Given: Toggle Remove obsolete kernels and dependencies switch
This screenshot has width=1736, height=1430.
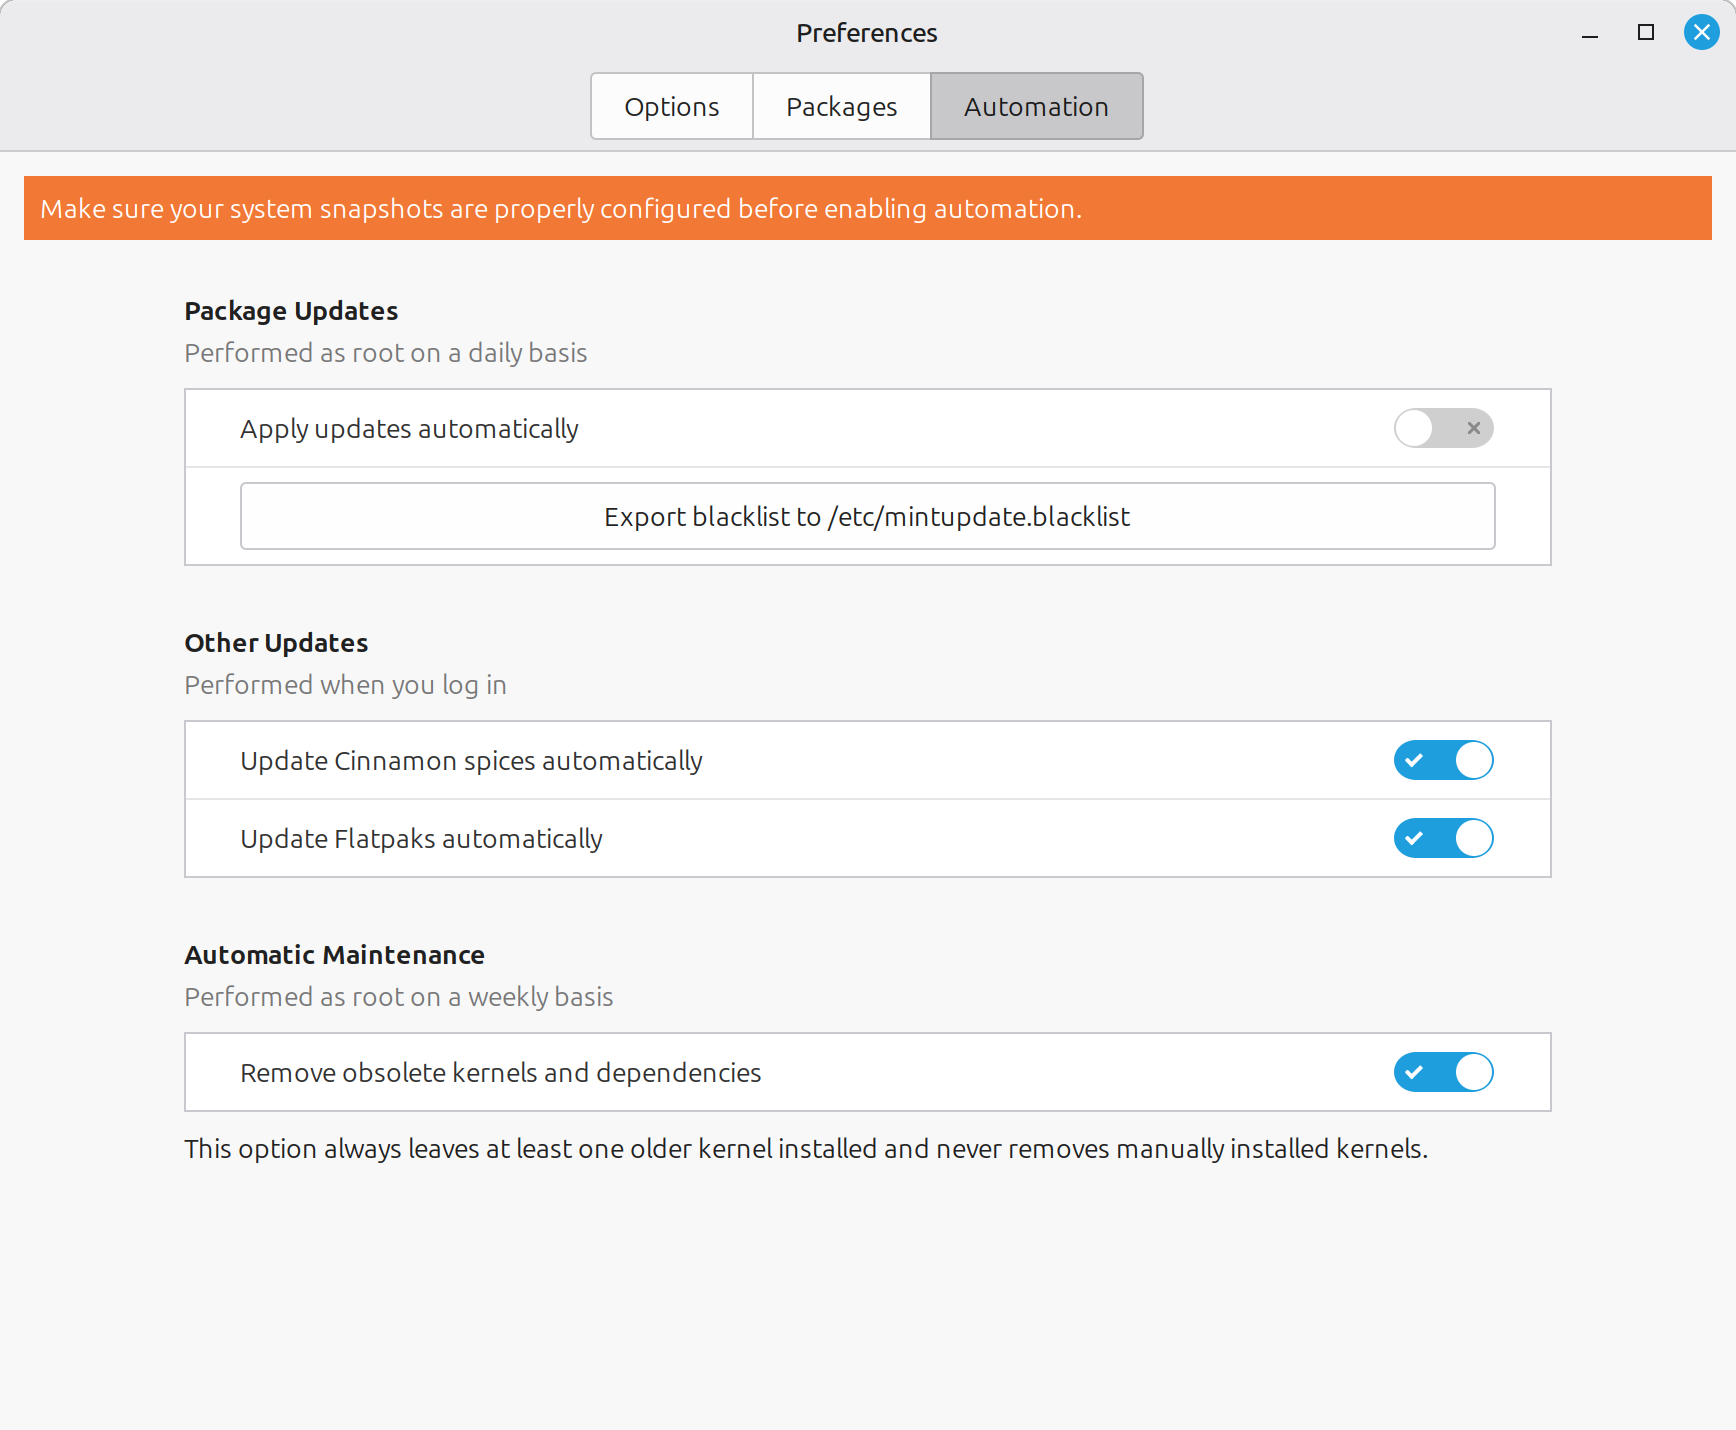Looking at the screenshot, I should 1443,1072.
